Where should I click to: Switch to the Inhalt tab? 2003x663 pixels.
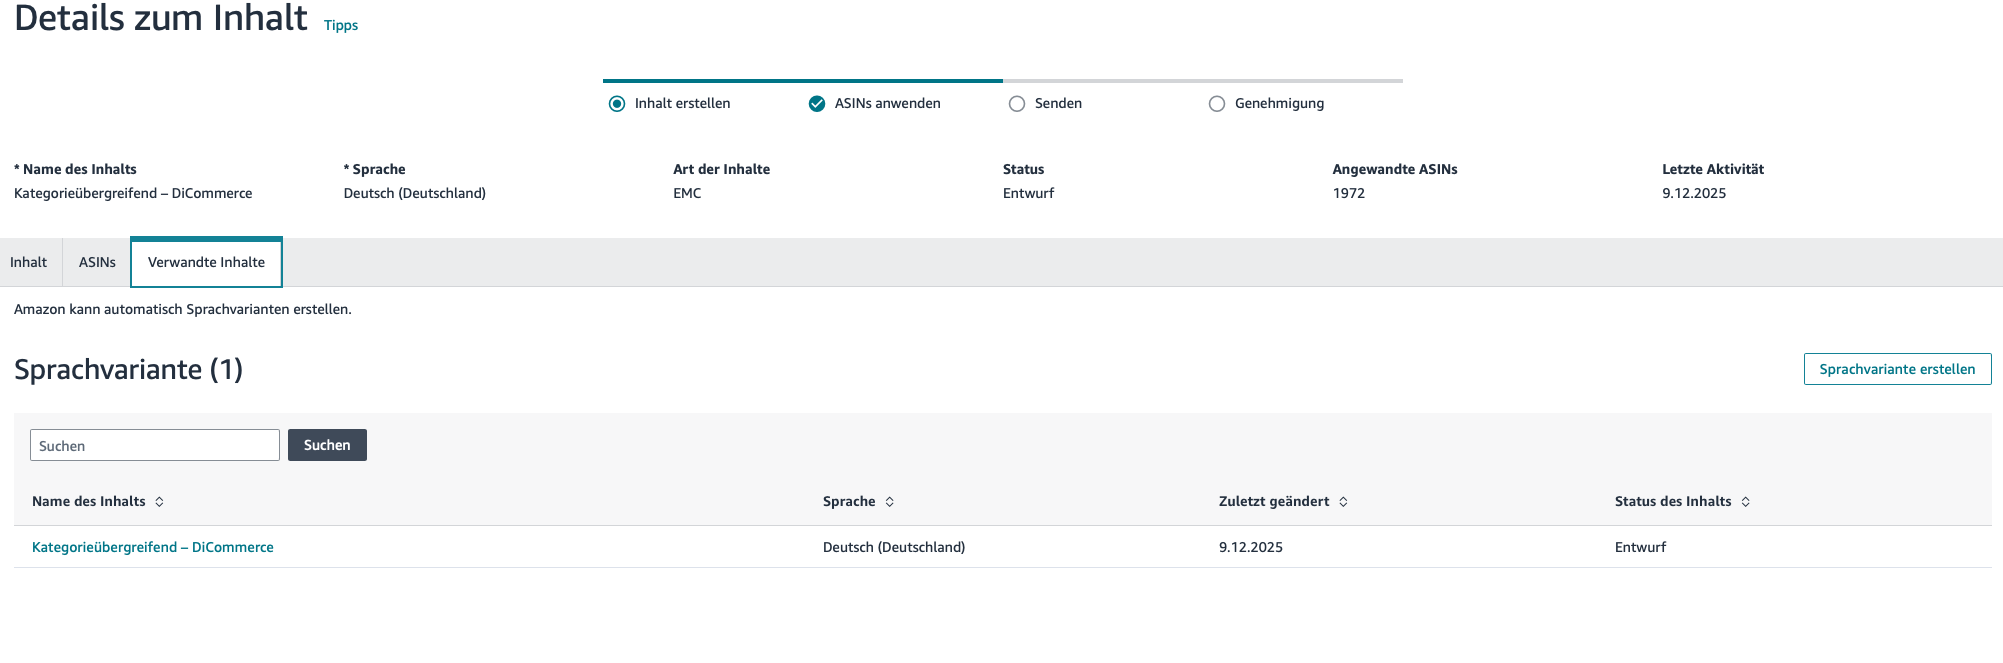[29, 263]
